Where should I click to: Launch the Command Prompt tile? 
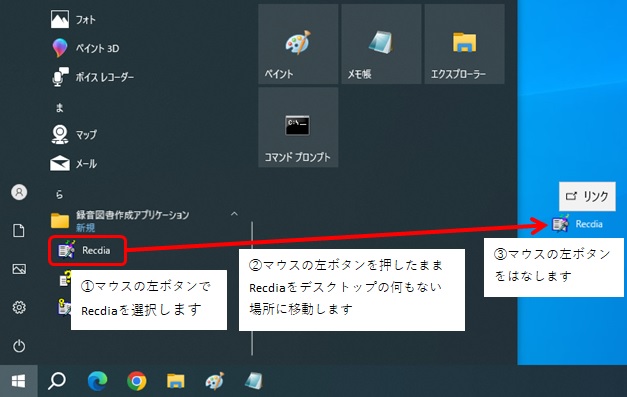tap(298, 127)
